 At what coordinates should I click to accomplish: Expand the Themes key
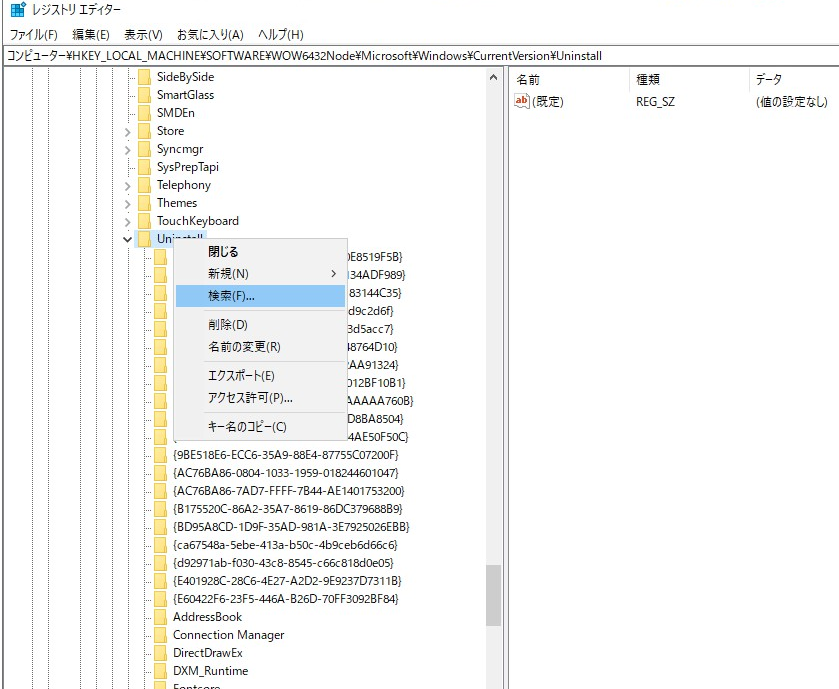pos(127,204)
